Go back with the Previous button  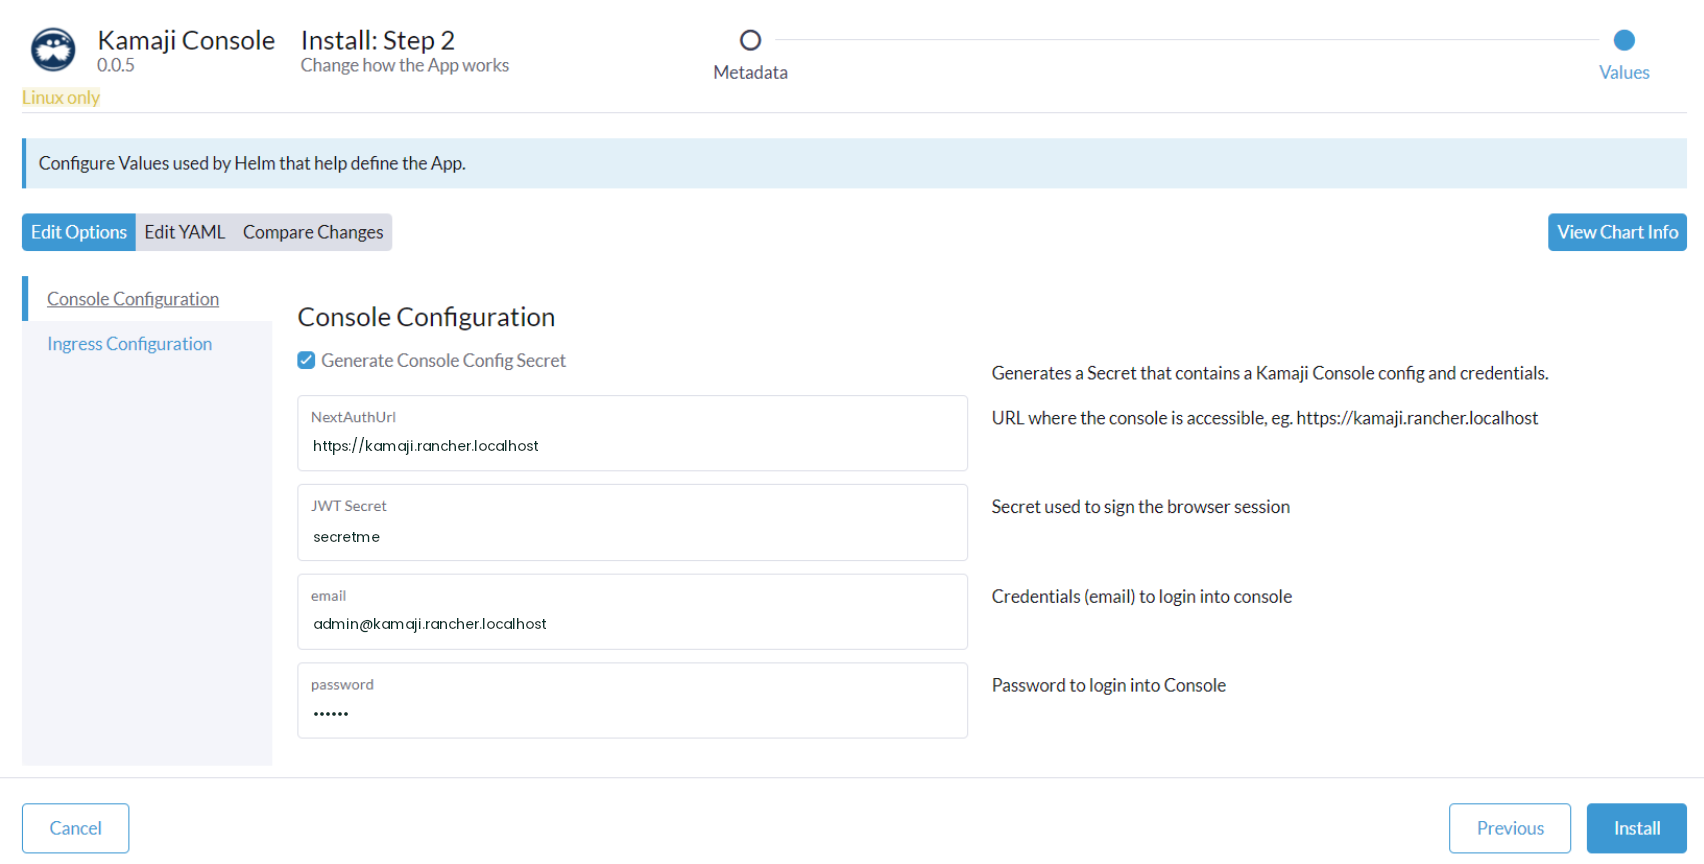click(1510, 828)
